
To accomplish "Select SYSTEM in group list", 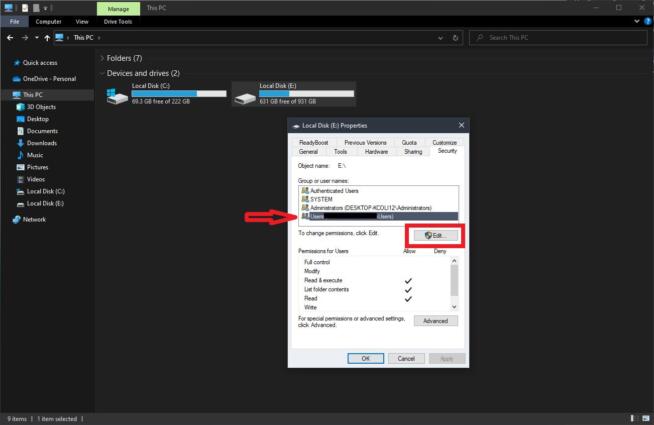I will [x=379, y=199].
